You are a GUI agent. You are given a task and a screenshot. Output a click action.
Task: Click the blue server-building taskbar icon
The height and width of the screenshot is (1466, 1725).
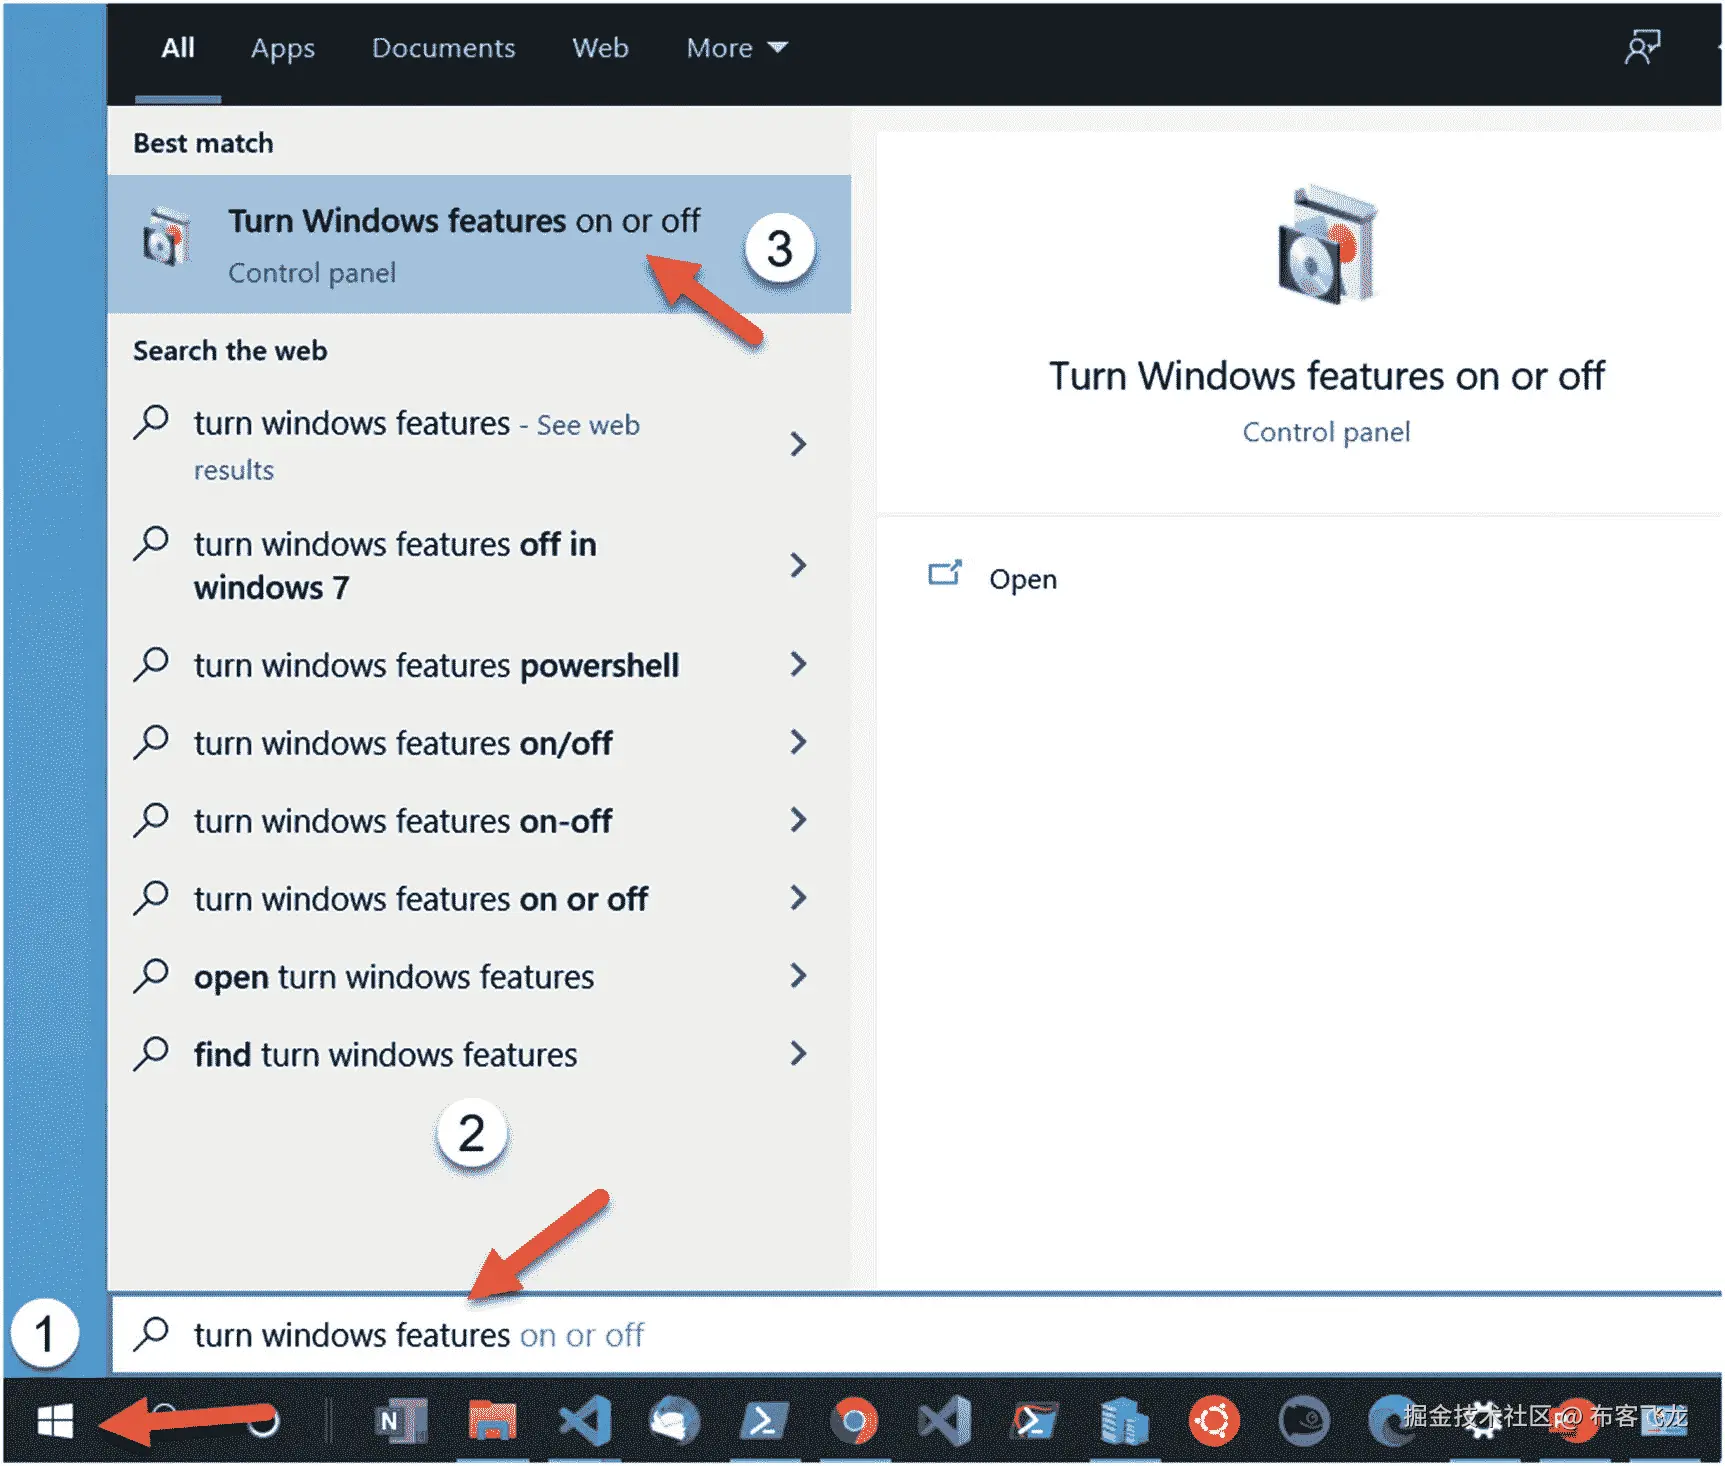pyautogui.click(x=1124, y=1420)
